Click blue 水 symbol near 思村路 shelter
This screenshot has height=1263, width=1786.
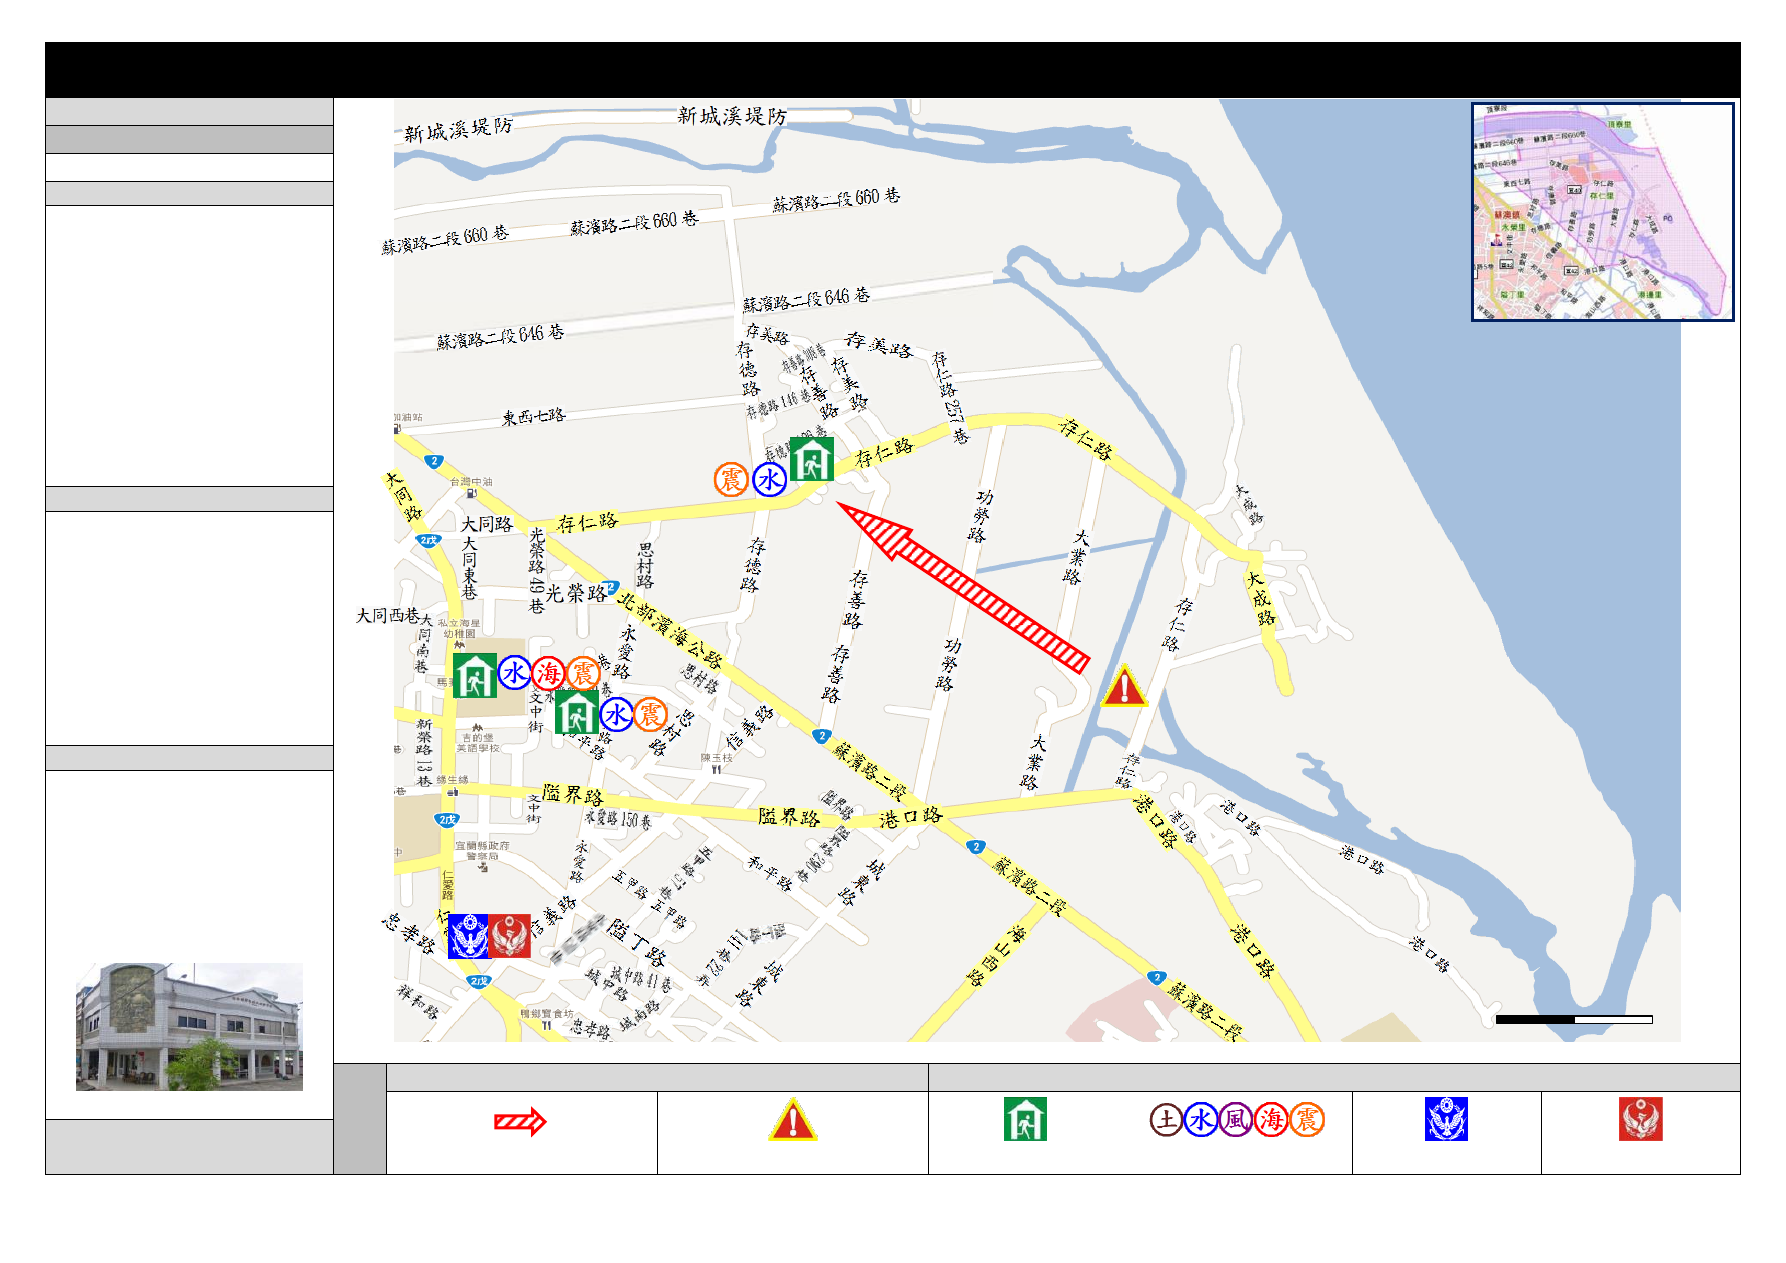[x=616, y=714]
